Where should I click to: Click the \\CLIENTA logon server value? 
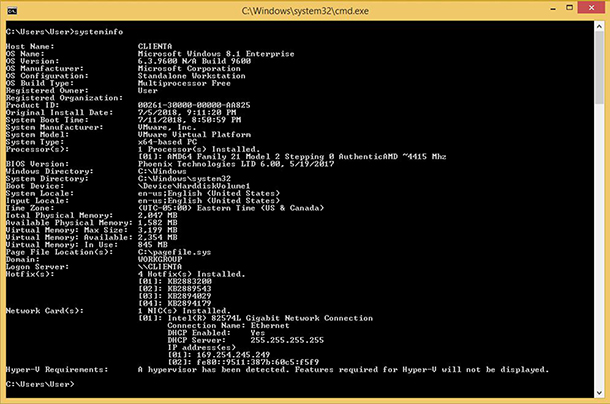[160, 267]
